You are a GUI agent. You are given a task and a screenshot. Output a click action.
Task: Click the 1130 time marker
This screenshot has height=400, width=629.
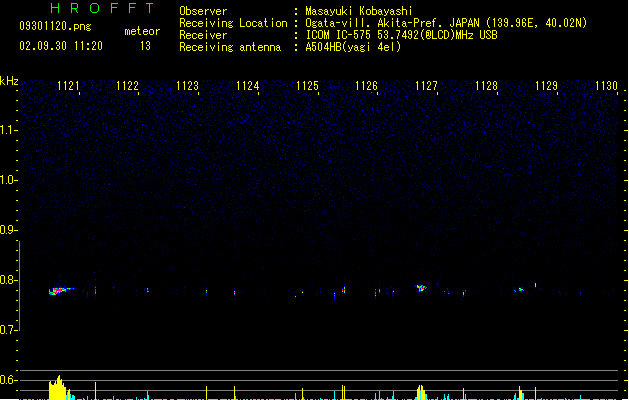[606, 86]
